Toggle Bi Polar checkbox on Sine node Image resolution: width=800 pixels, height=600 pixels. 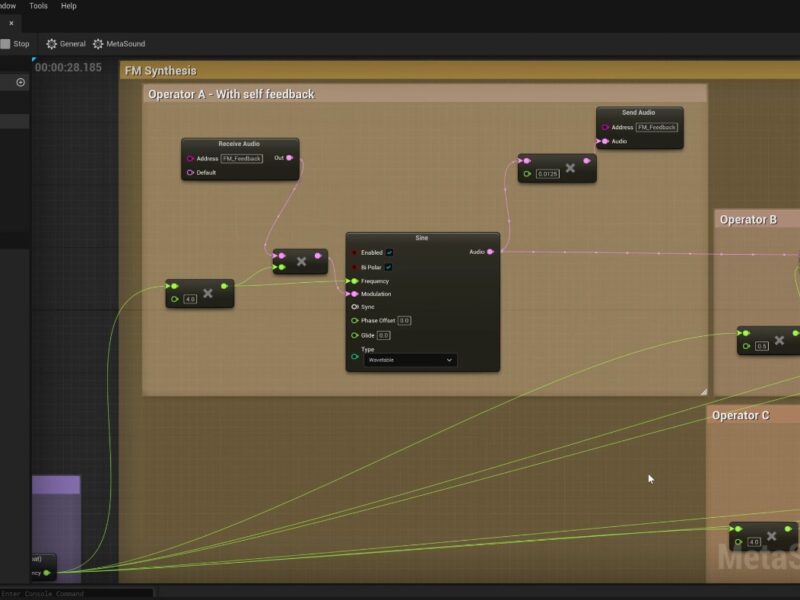coord(389,267)
